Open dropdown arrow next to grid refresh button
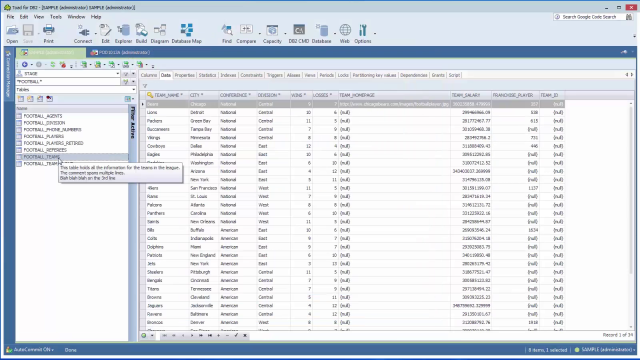Viewport: 640px width, 360px height. (152, 336)
